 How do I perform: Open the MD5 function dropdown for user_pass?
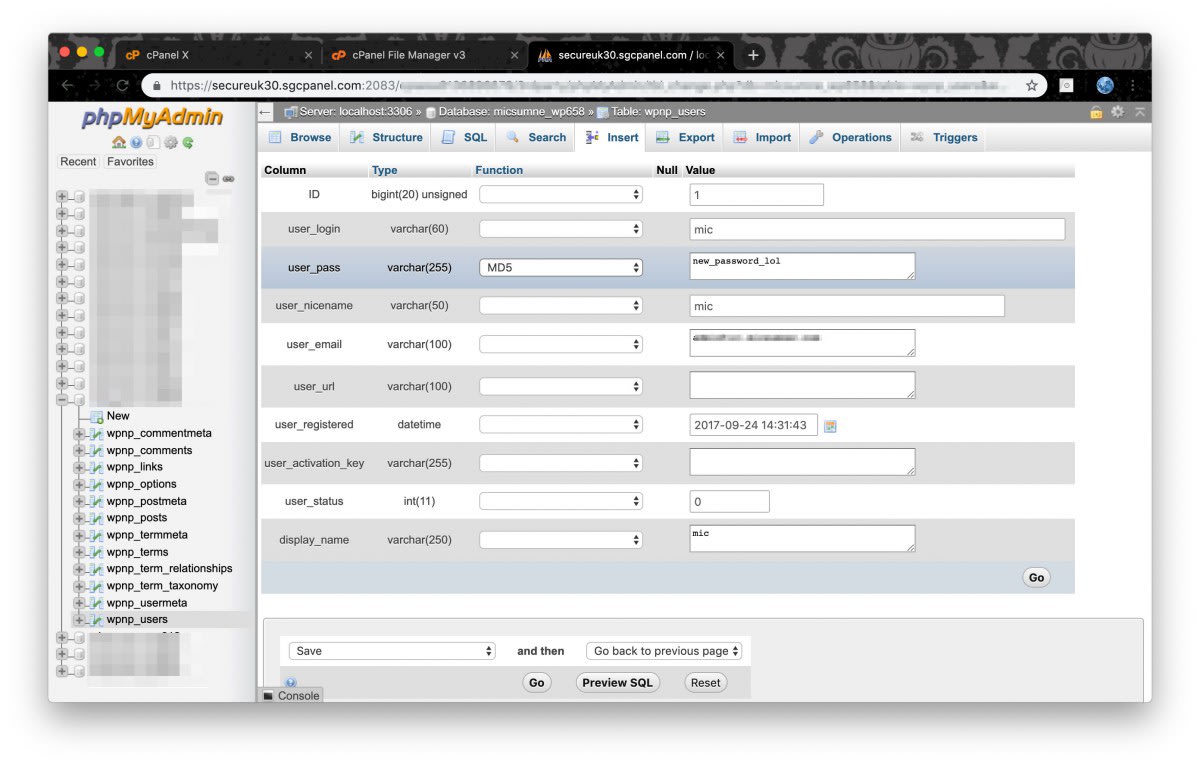click(x=561, y=268)
